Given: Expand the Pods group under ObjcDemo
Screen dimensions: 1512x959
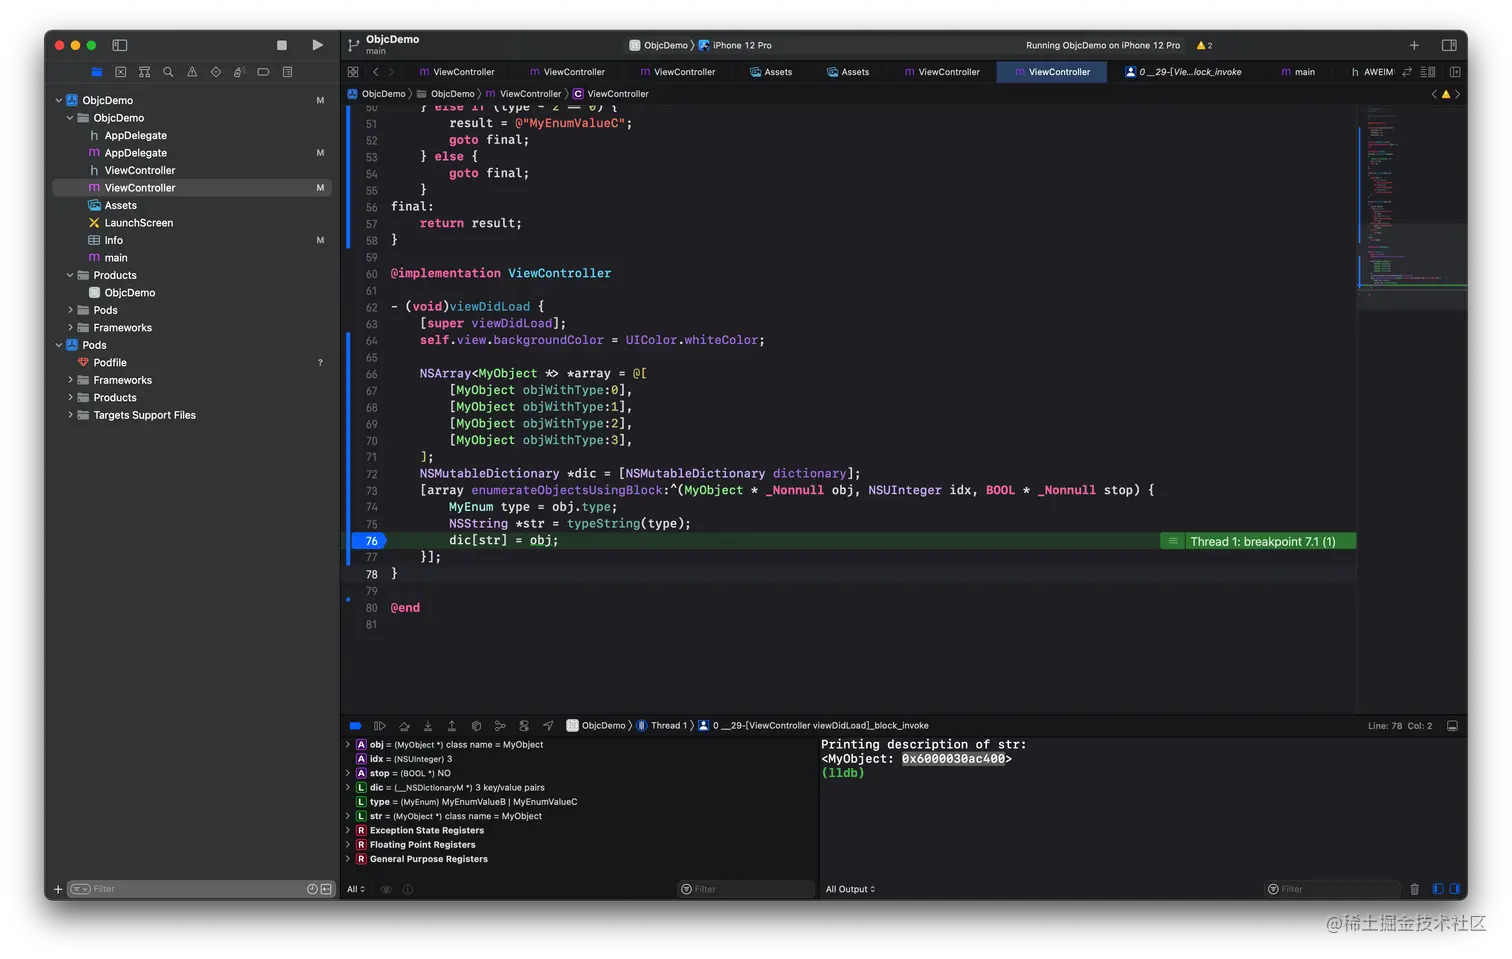Looking at the screenshot, I should point(70,310).
